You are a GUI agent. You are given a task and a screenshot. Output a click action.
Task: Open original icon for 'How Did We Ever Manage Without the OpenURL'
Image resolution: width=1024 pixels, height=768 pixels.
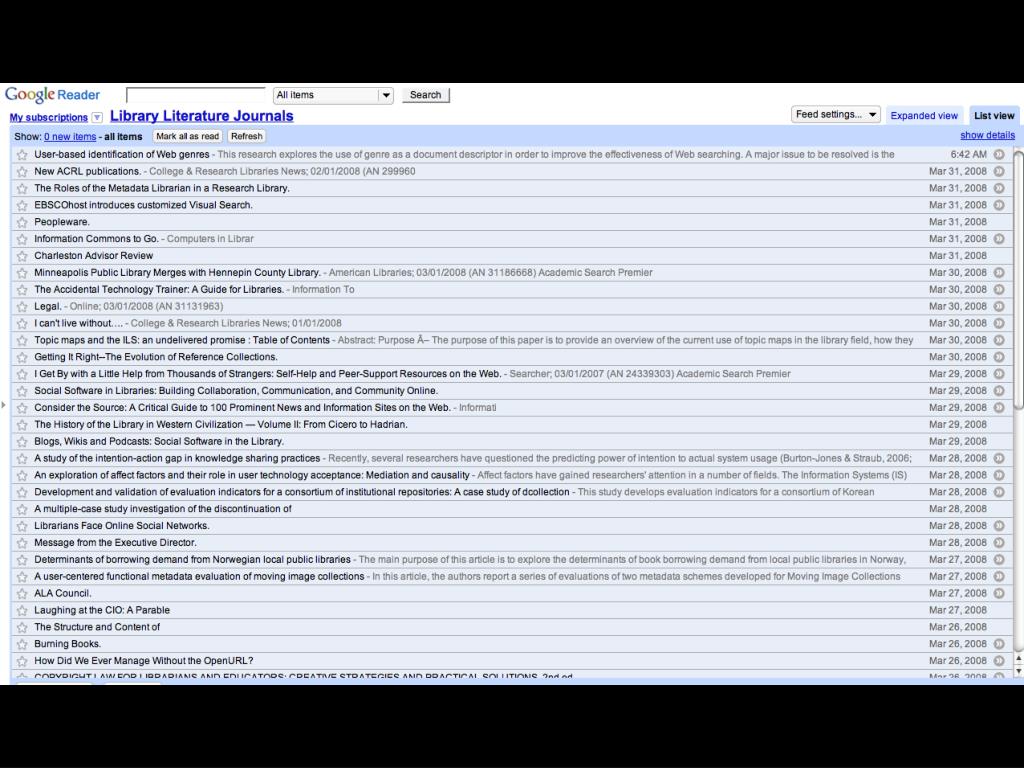(x=999, y=662)
